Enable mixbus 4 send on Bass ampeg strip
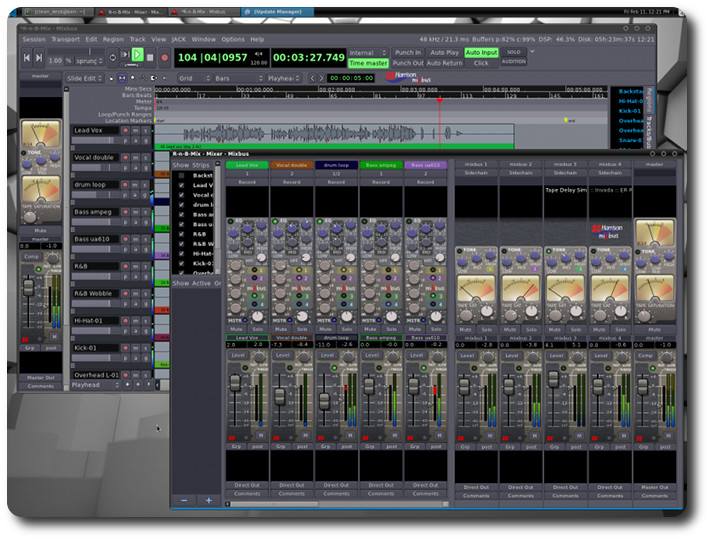Image resolution: width=710 pixels, height=540 pixels. coord(388,304)
